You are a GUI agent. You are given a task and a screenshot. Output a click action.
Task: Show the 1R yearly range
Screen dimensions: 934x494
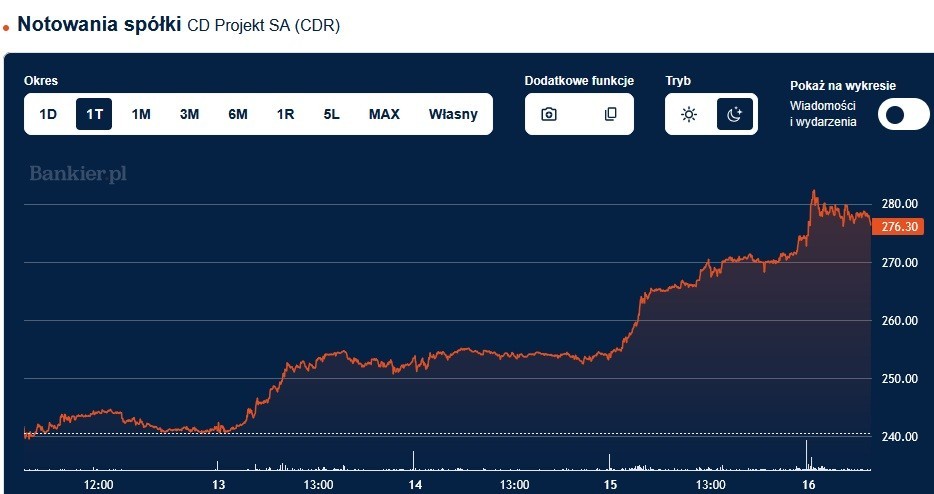[x=285, y=114]
